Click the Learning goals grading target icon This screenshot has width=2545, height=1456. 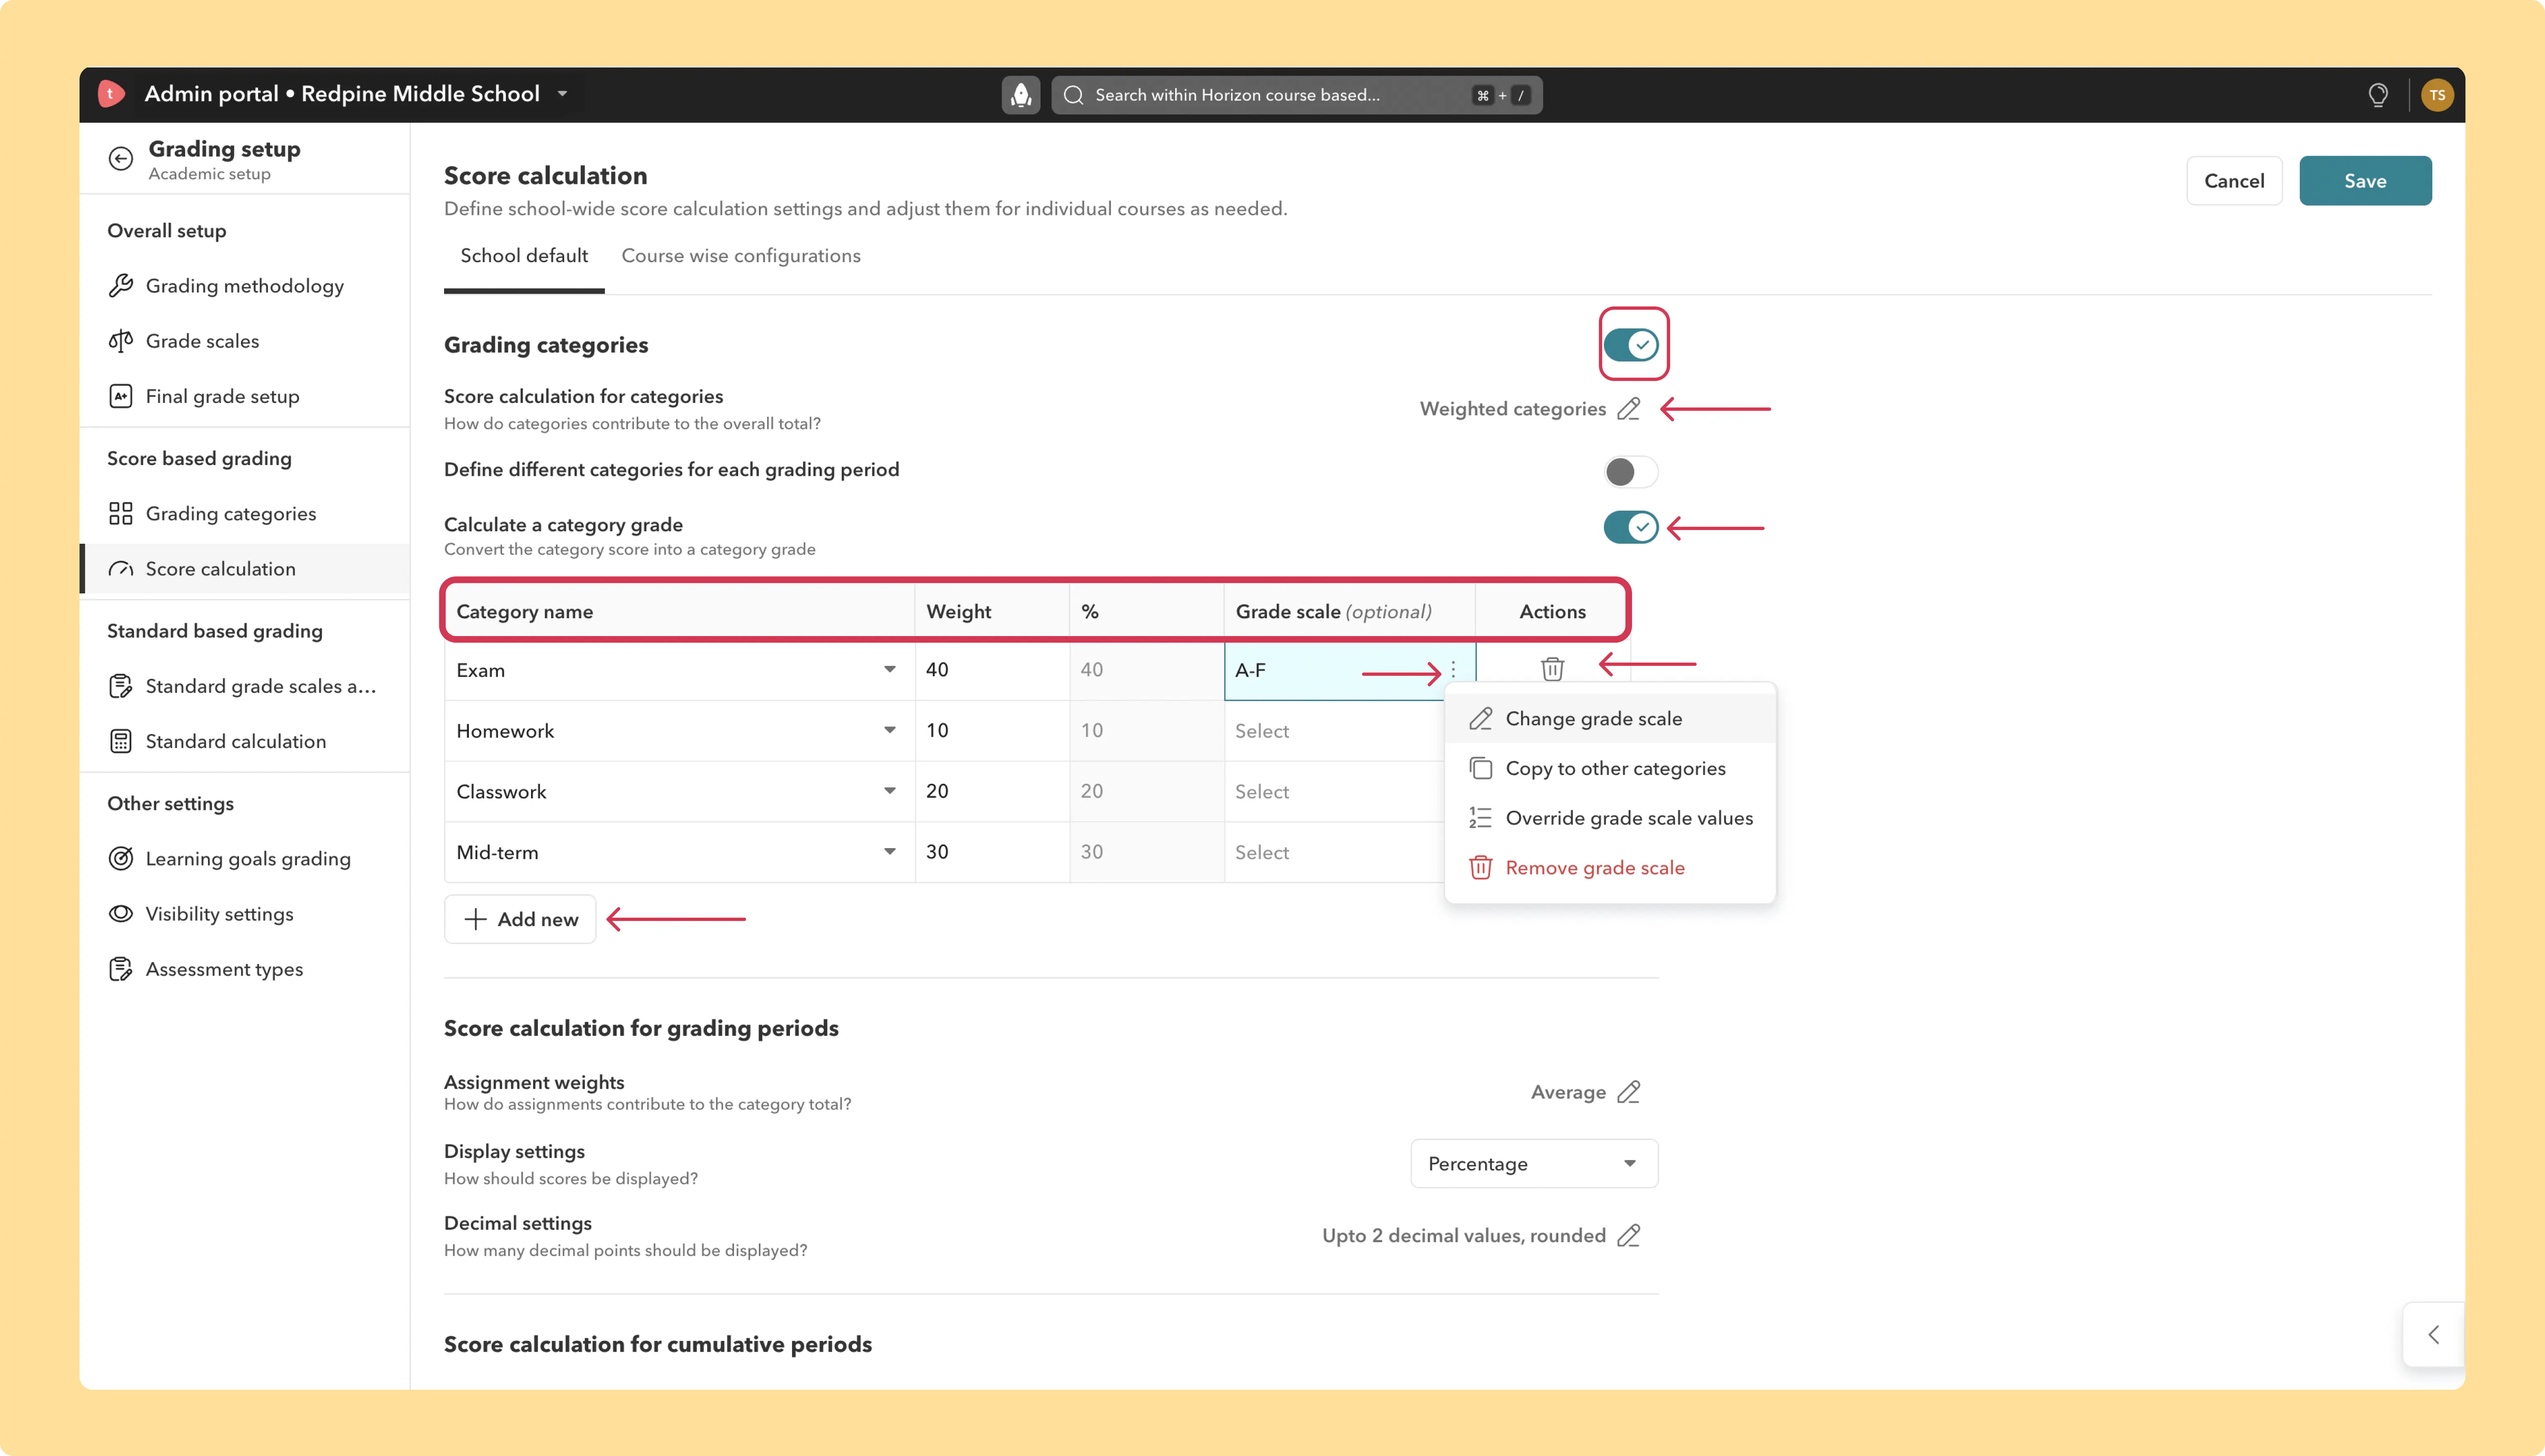click(121, 859)
